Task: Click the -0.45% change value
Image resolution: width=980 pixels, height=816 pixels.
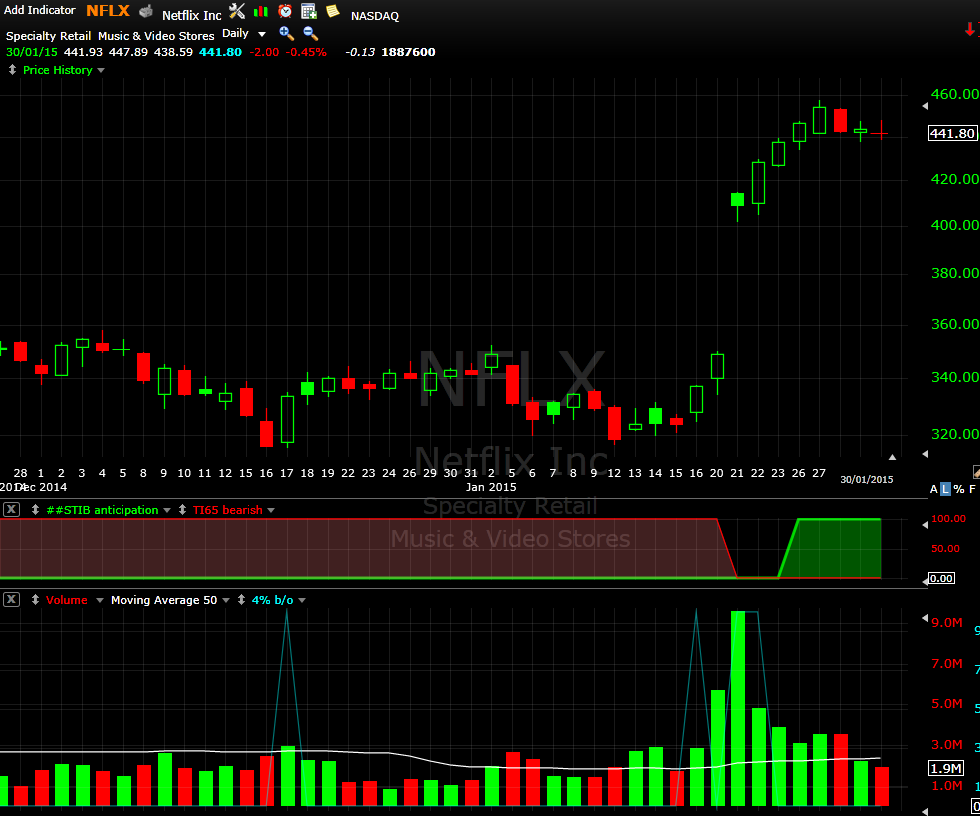Action: coord(306,52)
